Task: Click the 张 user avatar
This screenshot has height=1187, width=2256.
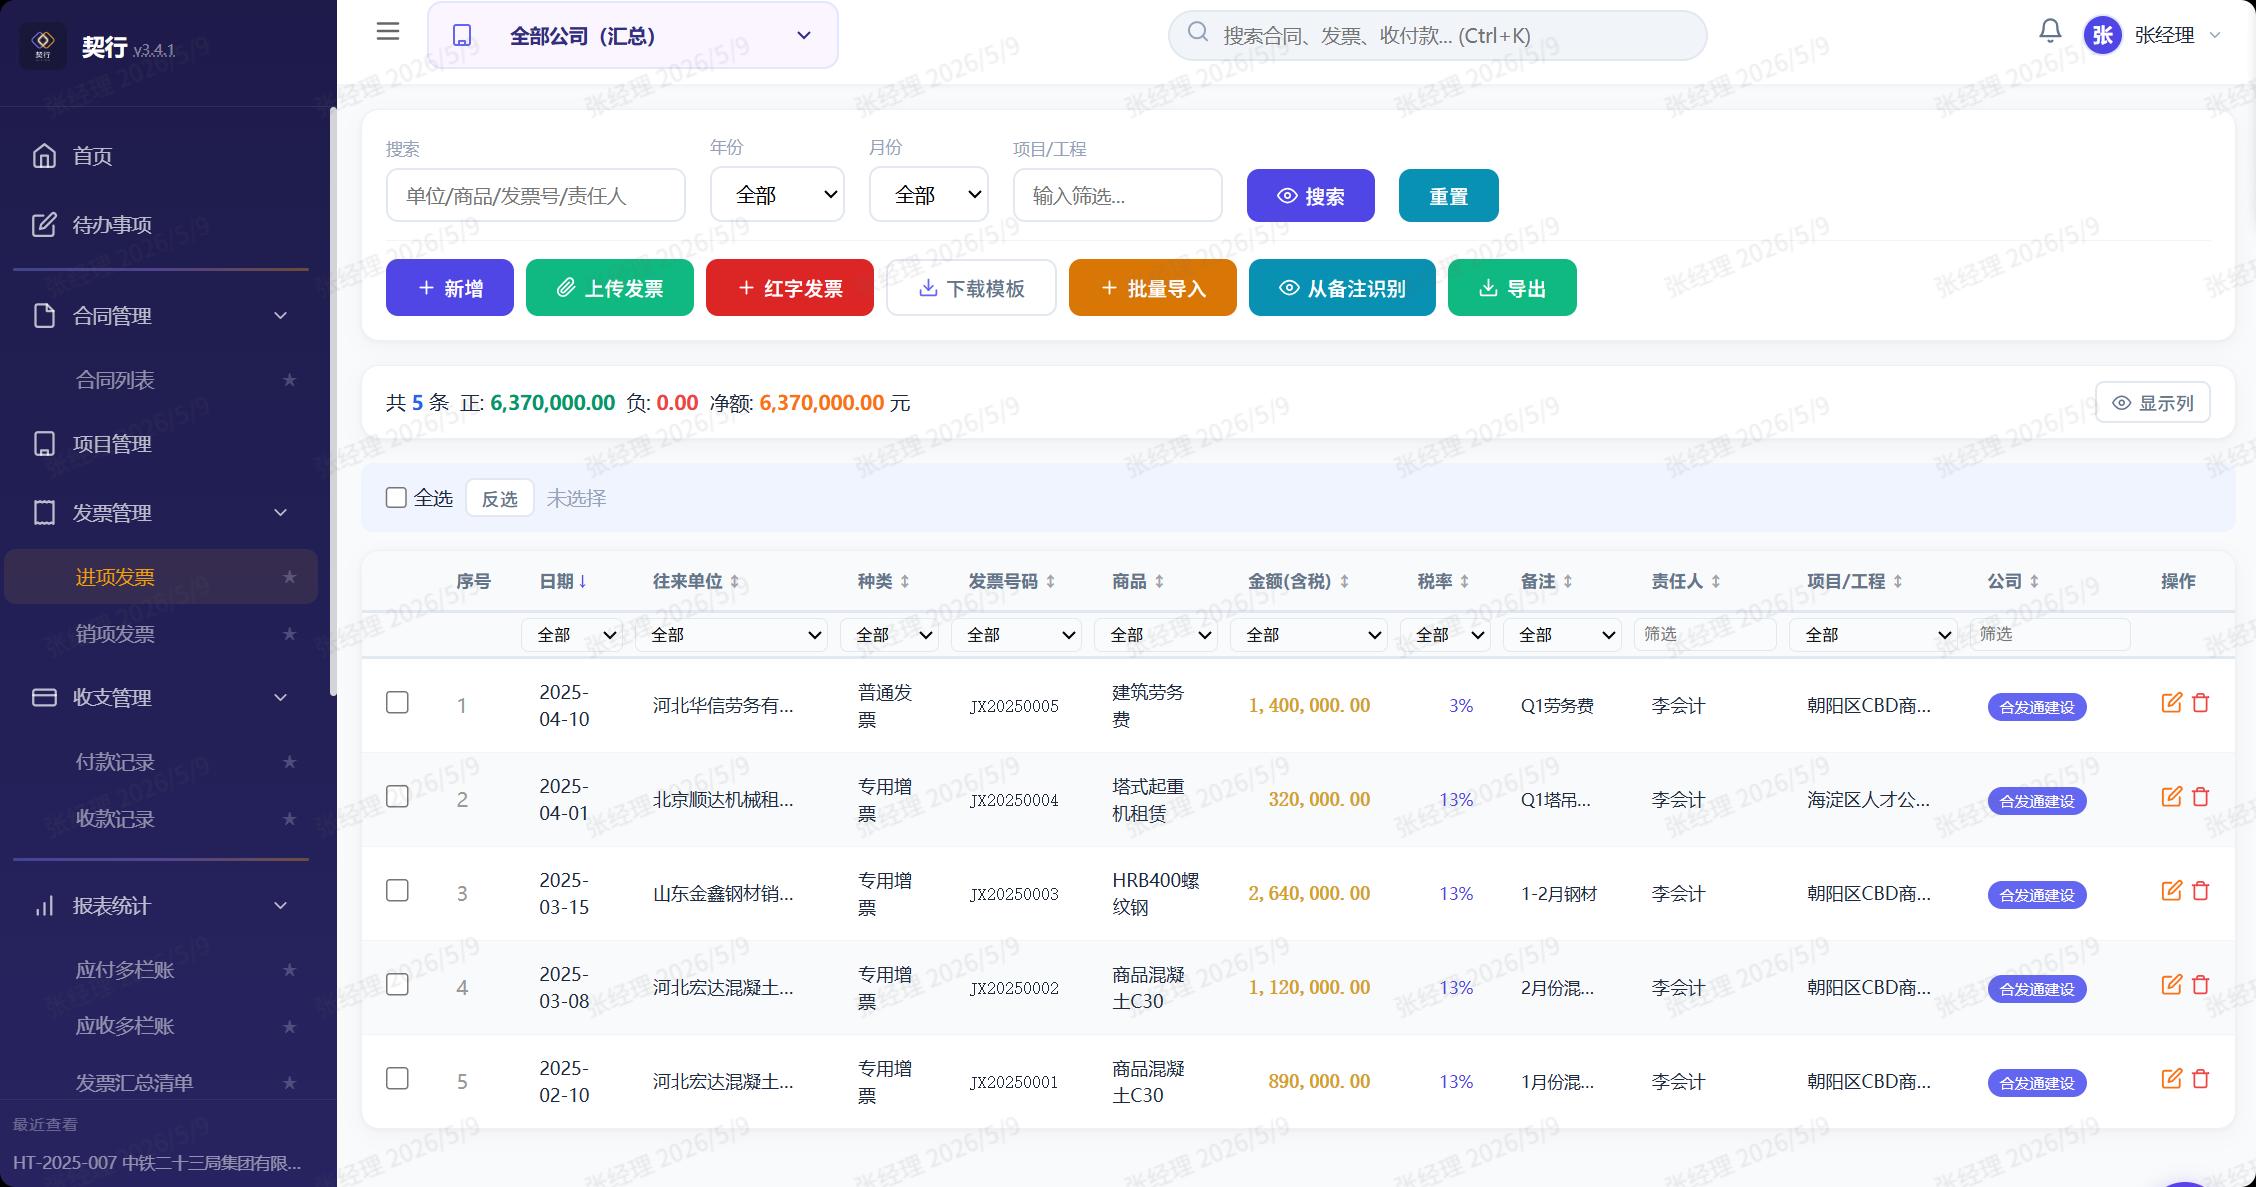Action: (2103, 35)
